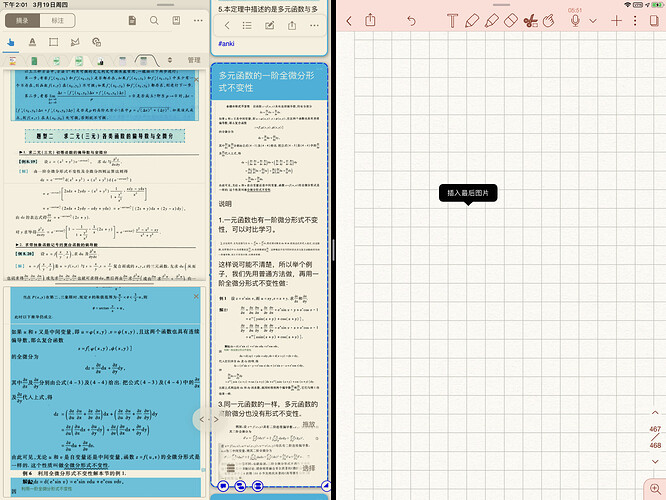This screenshot has height=500, width=666.
Task: Click the 说明 heading in the card
Action: tap(225, 204)
